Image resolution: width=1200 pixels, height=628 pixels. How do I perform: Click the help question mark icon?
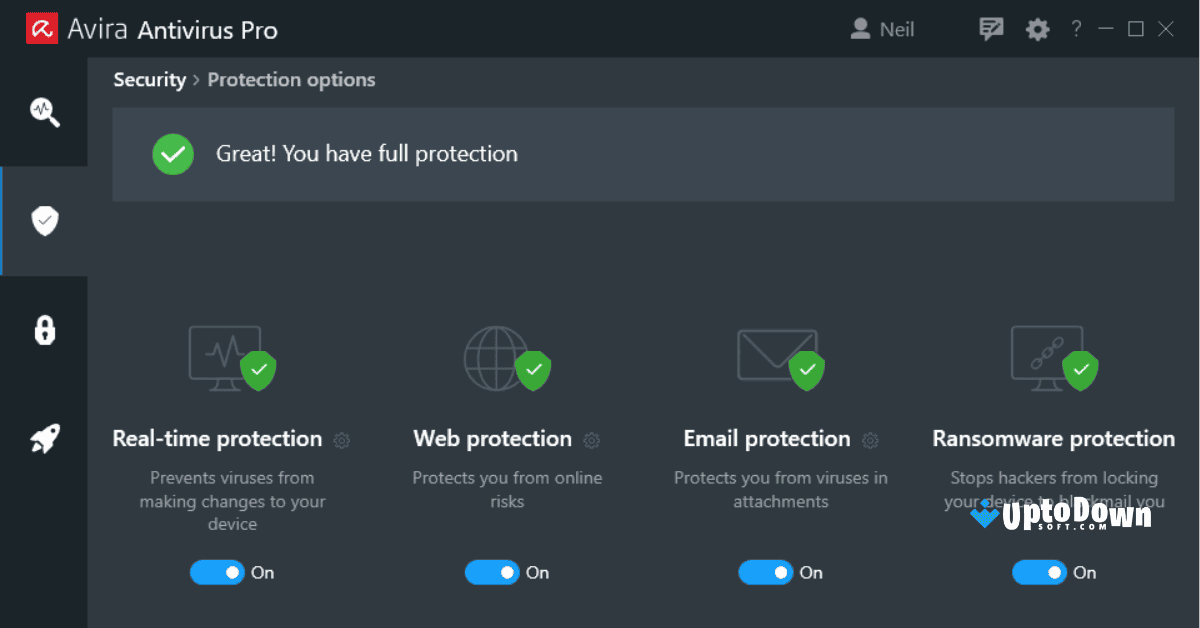tap(1075, 28)
